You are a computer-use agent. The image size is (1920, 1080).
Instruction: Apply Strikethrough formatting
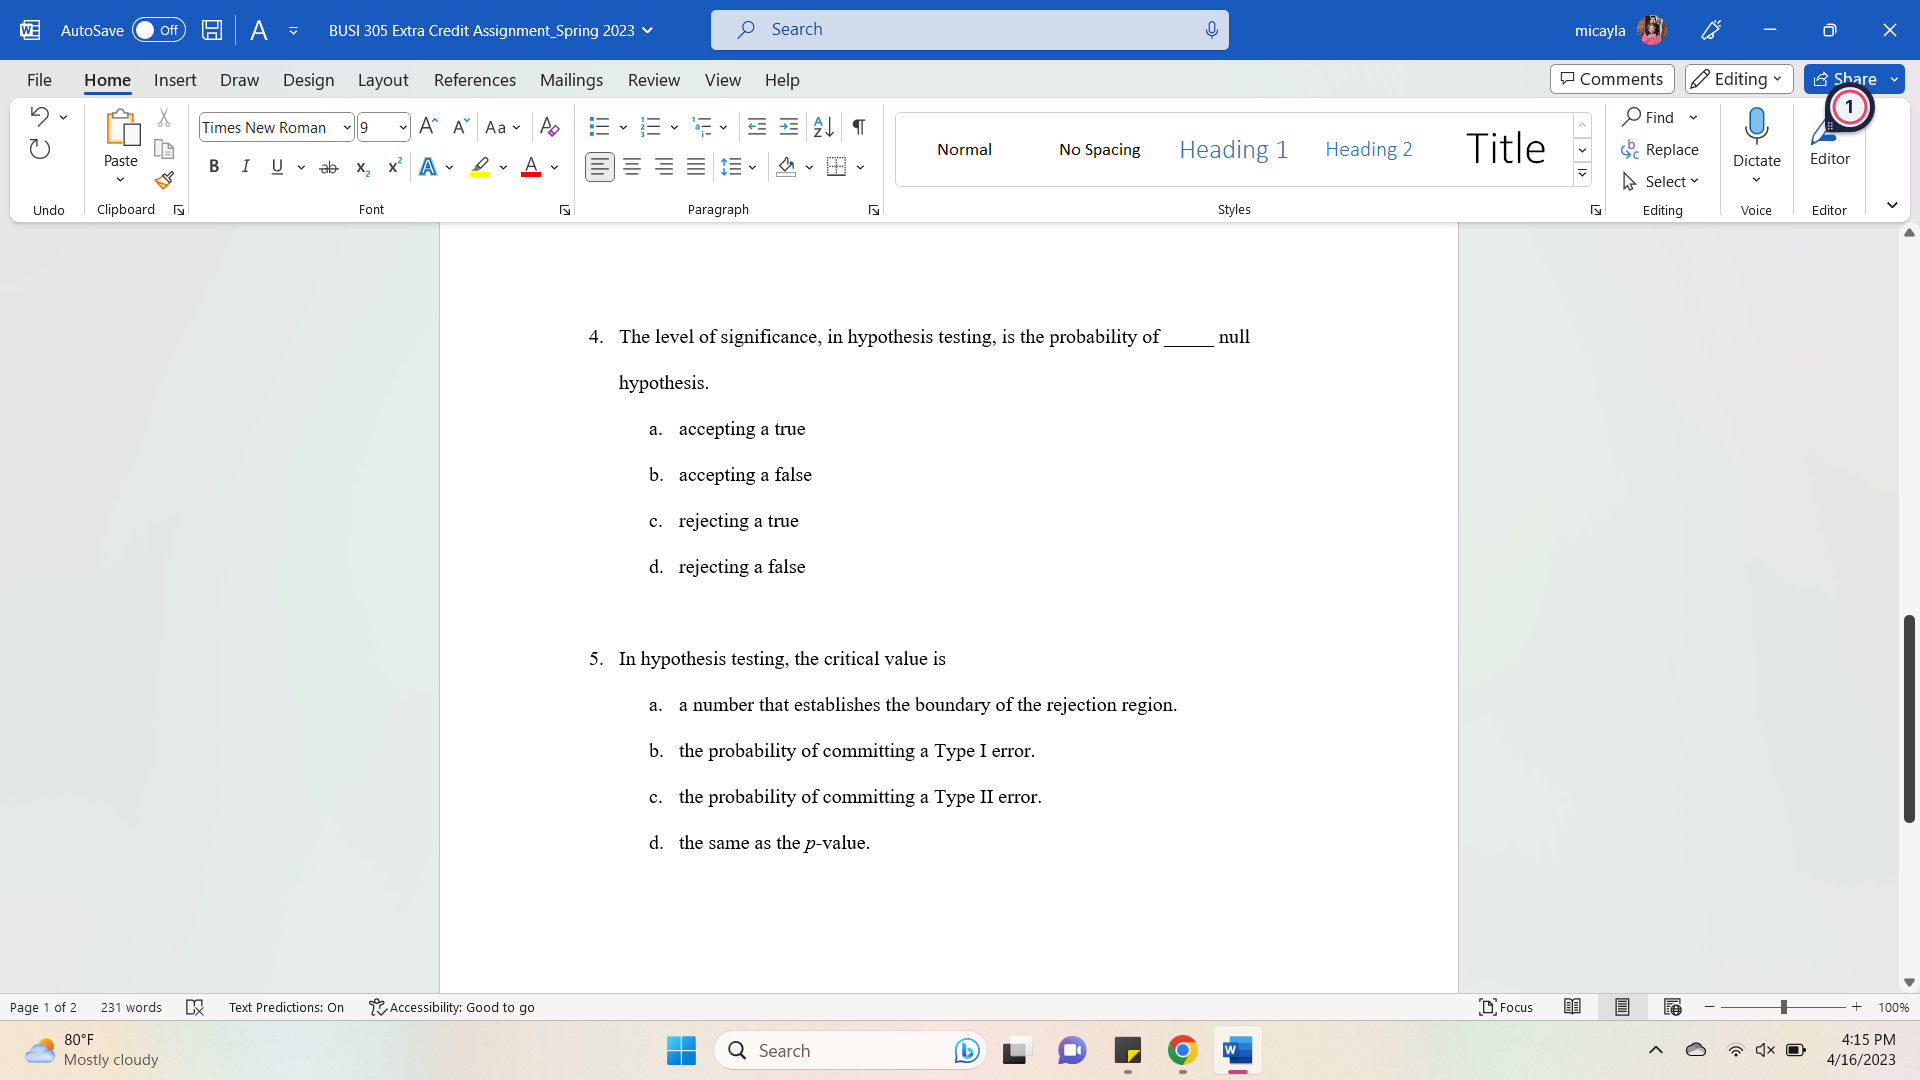tap(329, 167)
